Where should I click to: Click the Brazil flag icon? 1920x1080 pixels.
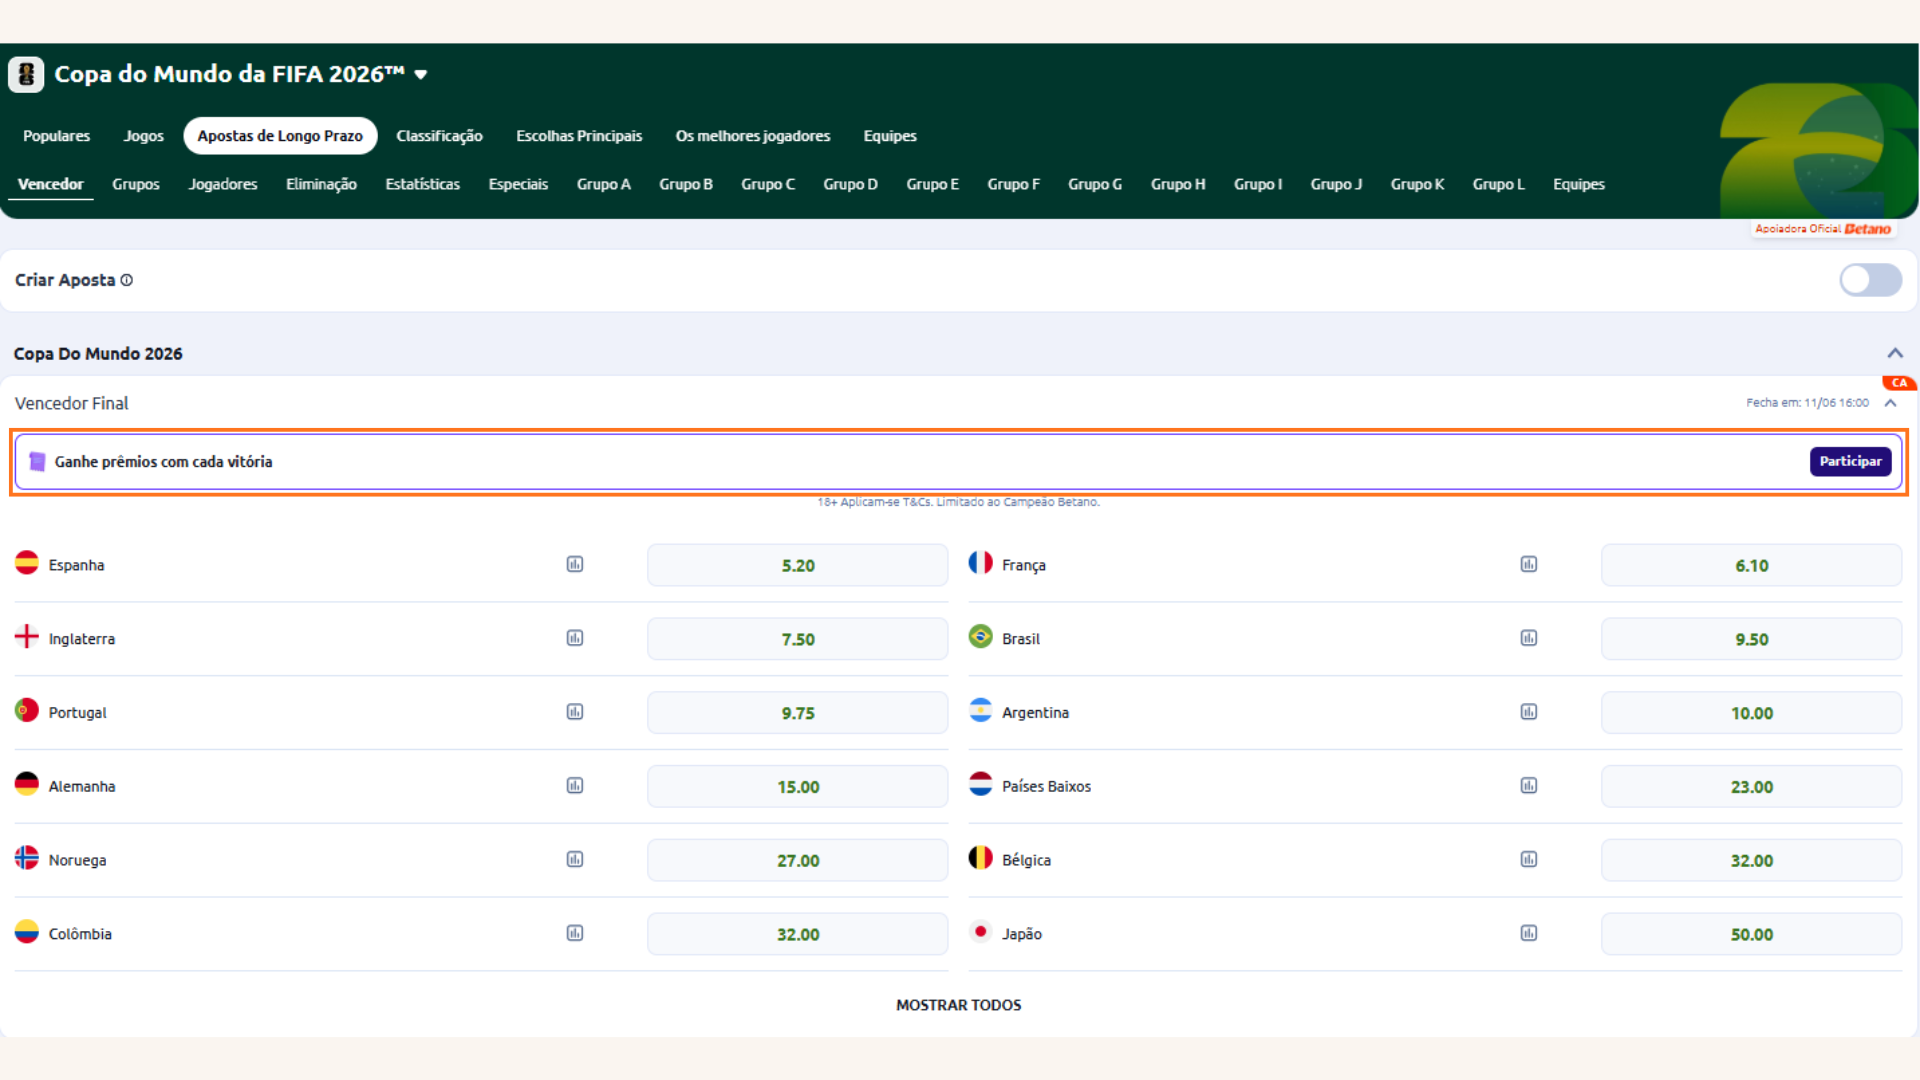[x=981, y=637]
